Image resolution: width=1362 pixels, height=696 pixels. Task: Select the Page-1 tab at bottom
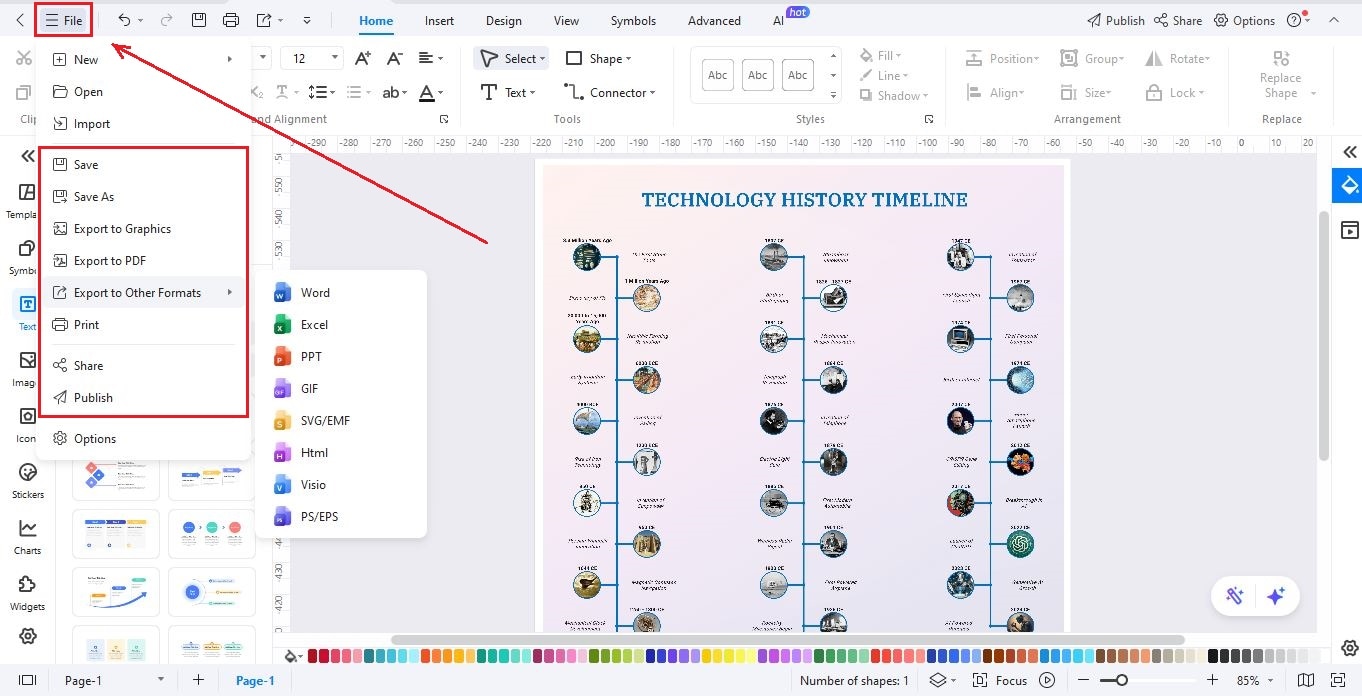click(255, 680)
